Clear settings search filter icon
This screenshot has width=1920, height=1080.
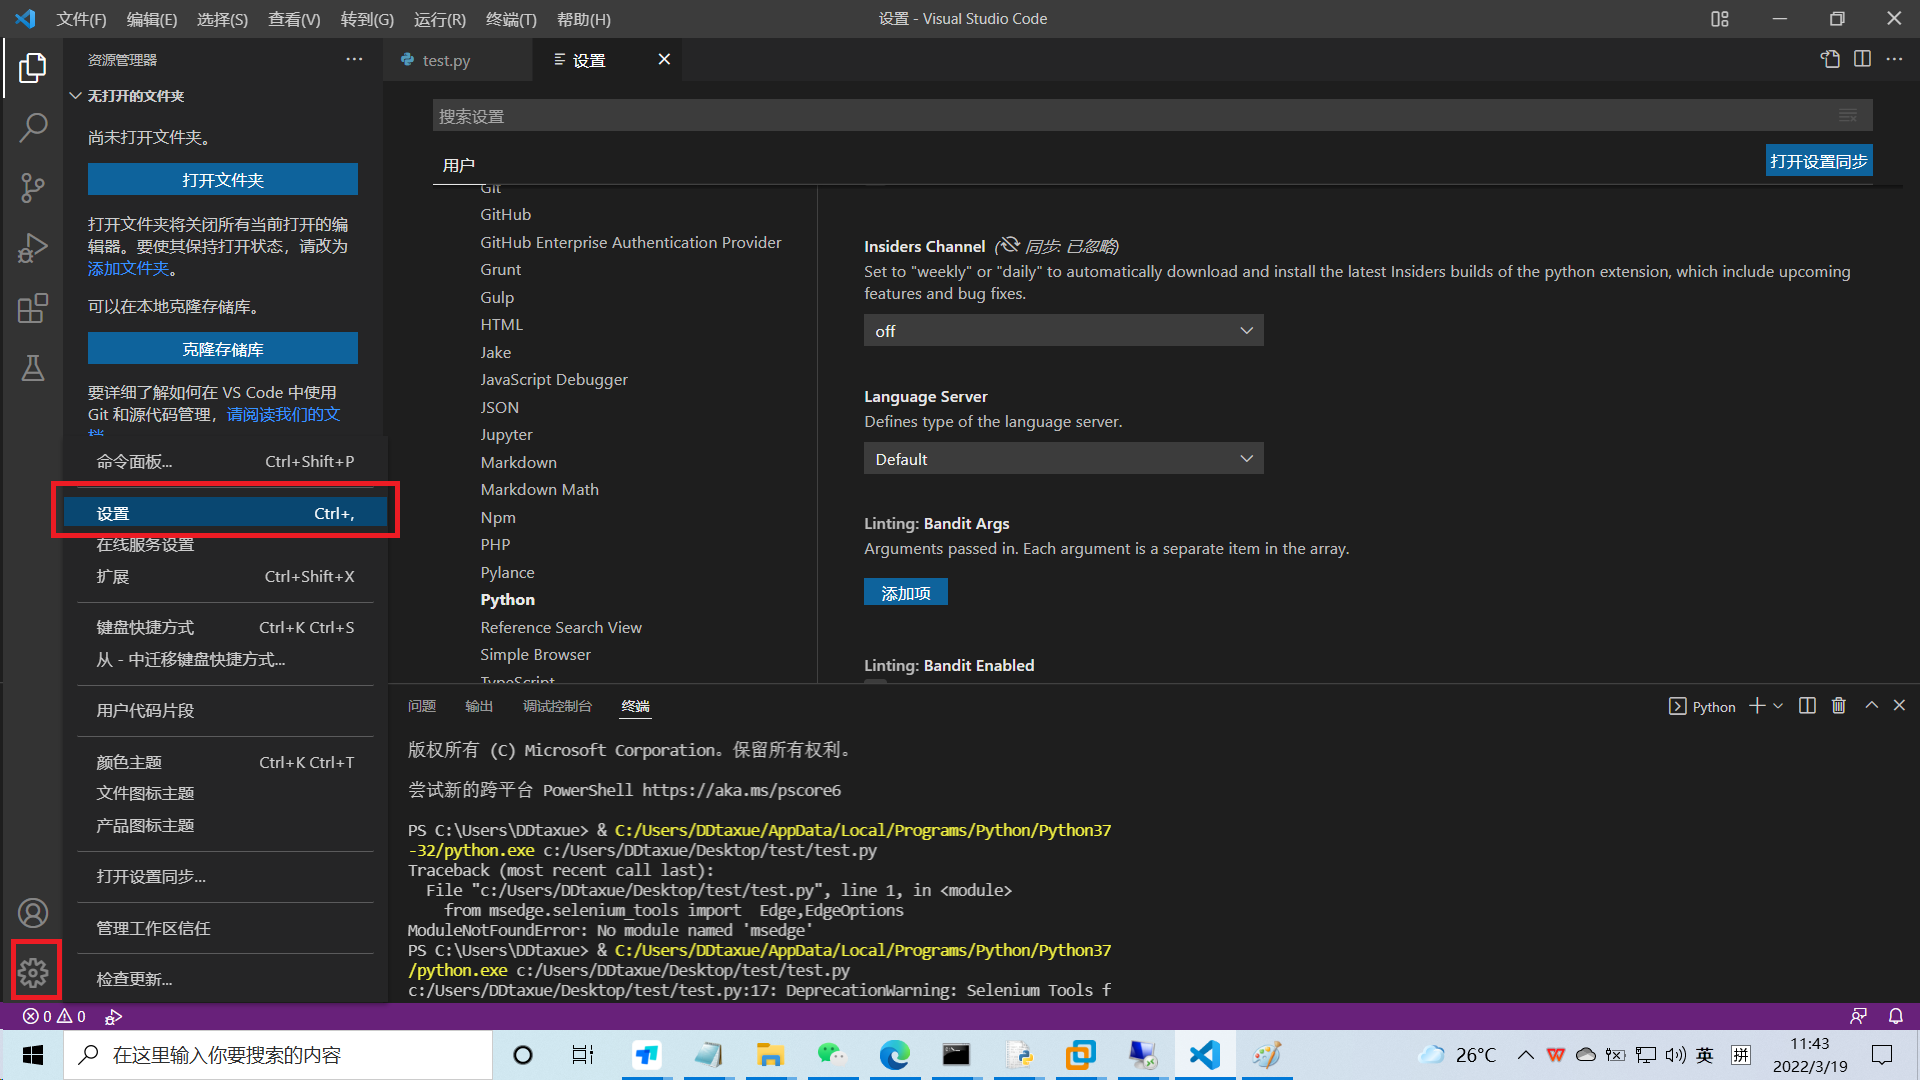1847,116
